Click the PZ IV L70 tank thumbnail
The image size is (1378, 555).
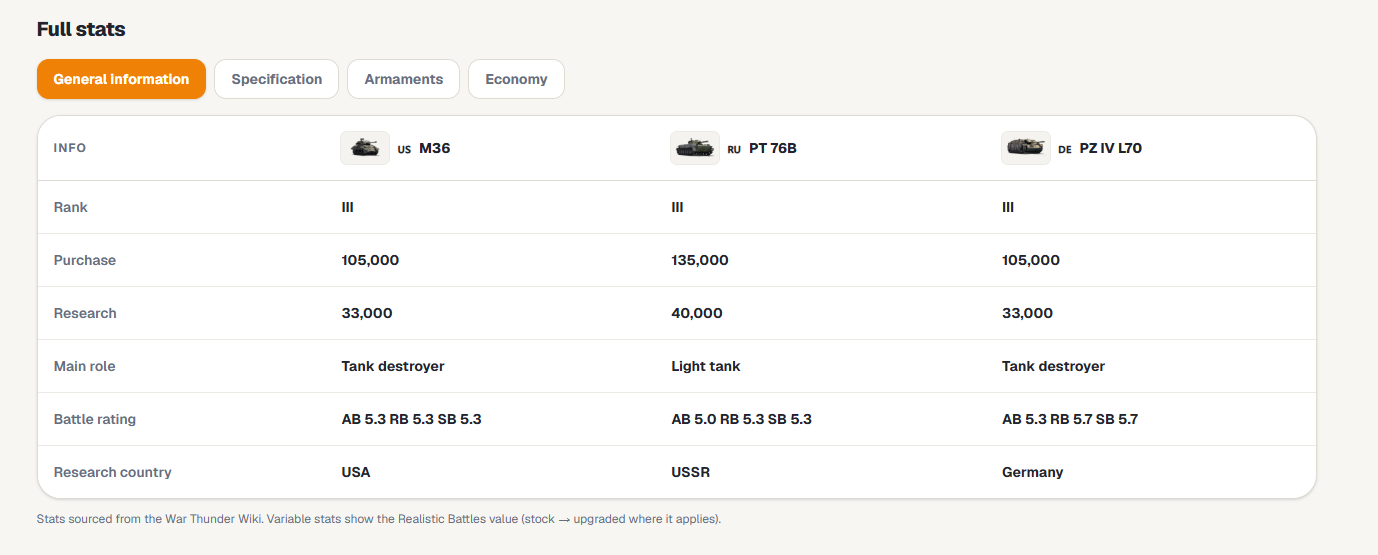pyautogui.click(x=1026, y=148)
